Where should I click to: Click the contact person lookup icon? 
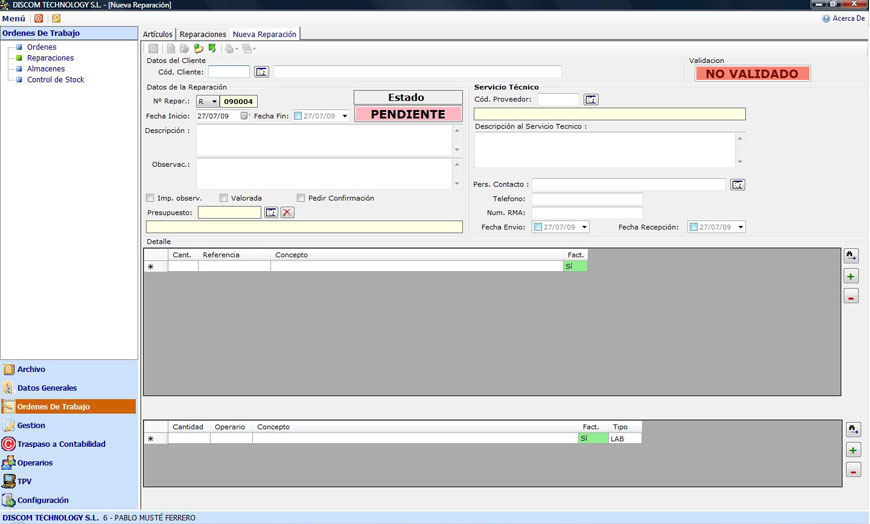pyautogui.click(x=738, y=184)
